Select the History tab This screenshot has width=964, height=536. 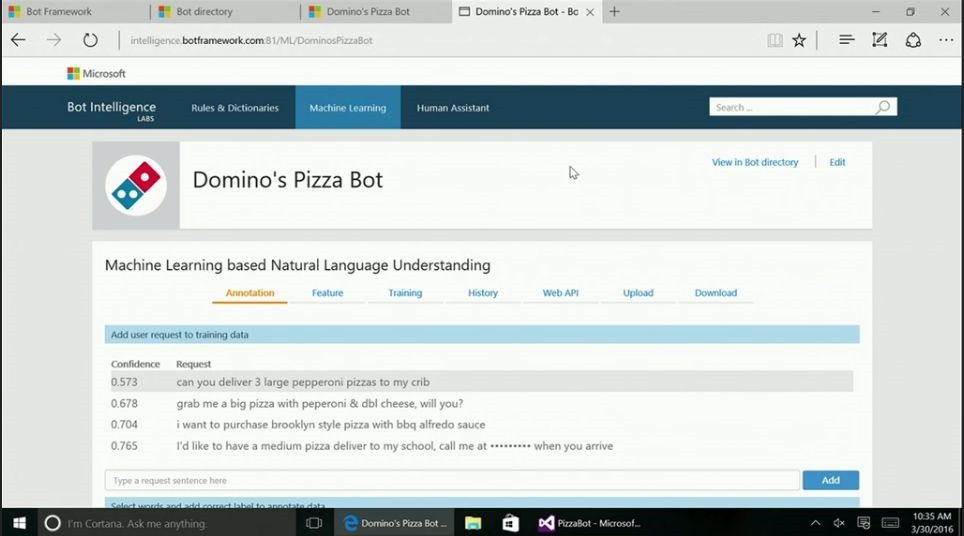pos(483,293)
